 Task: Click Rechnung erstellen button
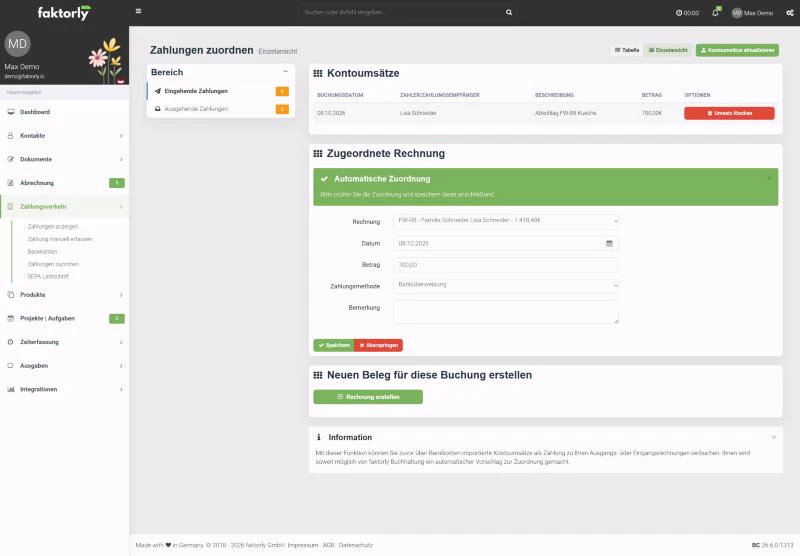[368, 397]
